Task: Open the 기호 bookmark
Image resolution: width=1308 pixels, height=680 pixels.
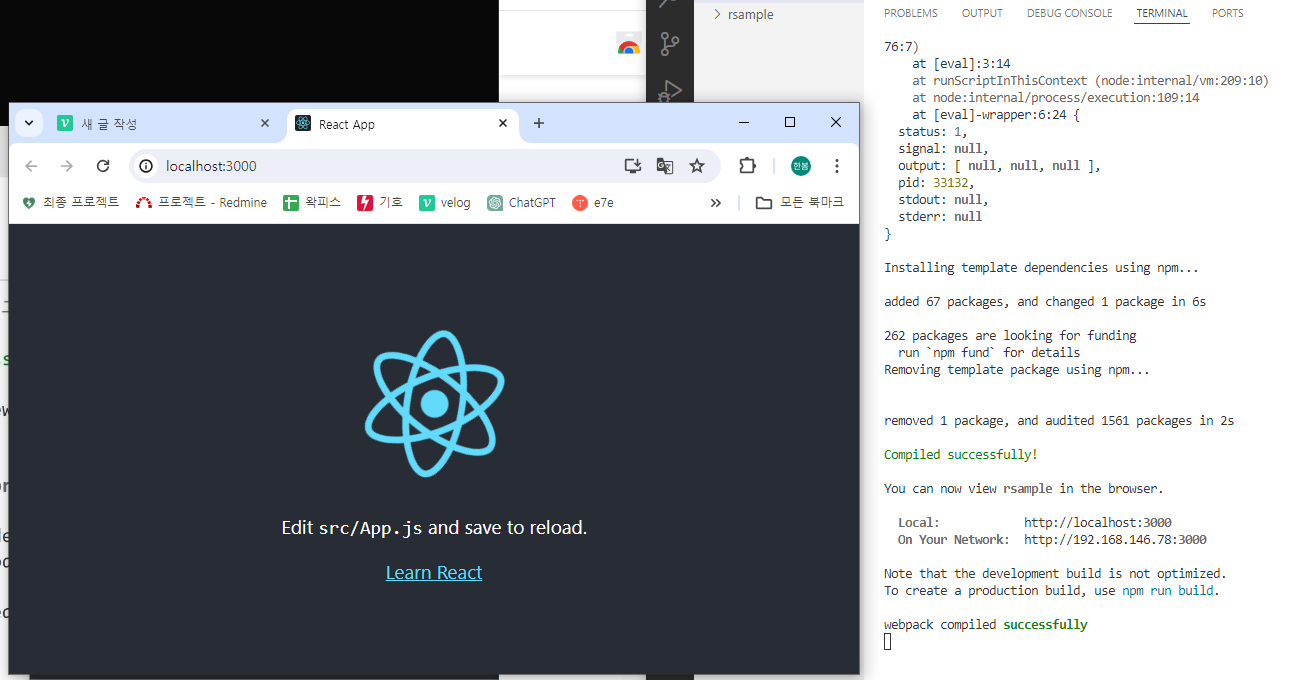Action: coord(380,202)
